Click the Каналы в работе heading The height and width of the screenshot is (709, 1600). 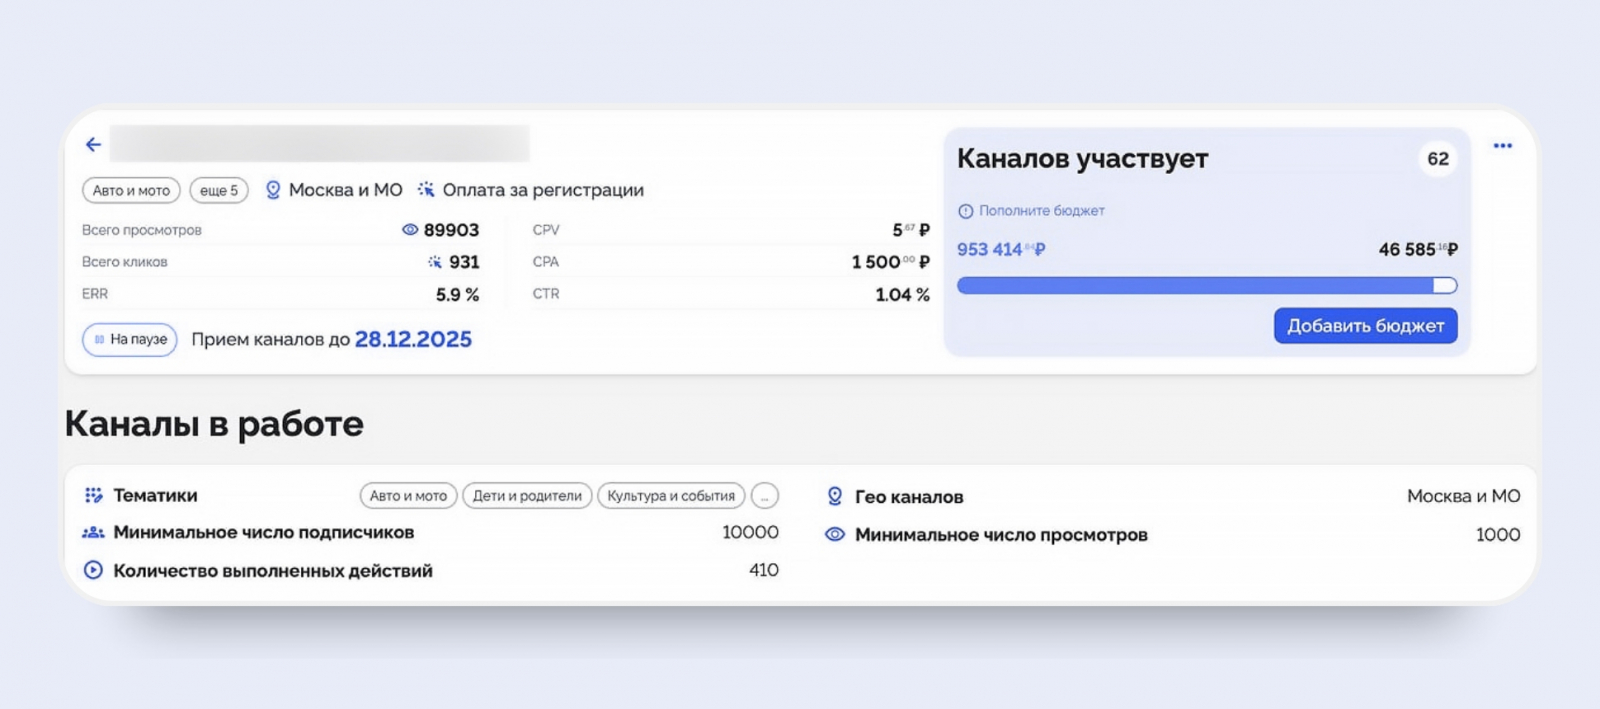coord(214,424)
